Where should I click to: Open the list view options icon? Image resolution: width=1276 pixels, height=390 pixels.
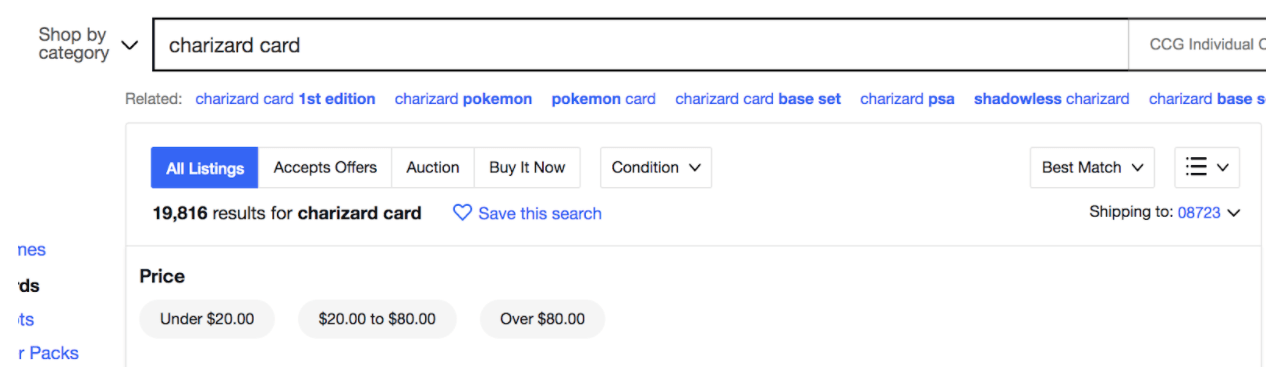point(1207,168)
